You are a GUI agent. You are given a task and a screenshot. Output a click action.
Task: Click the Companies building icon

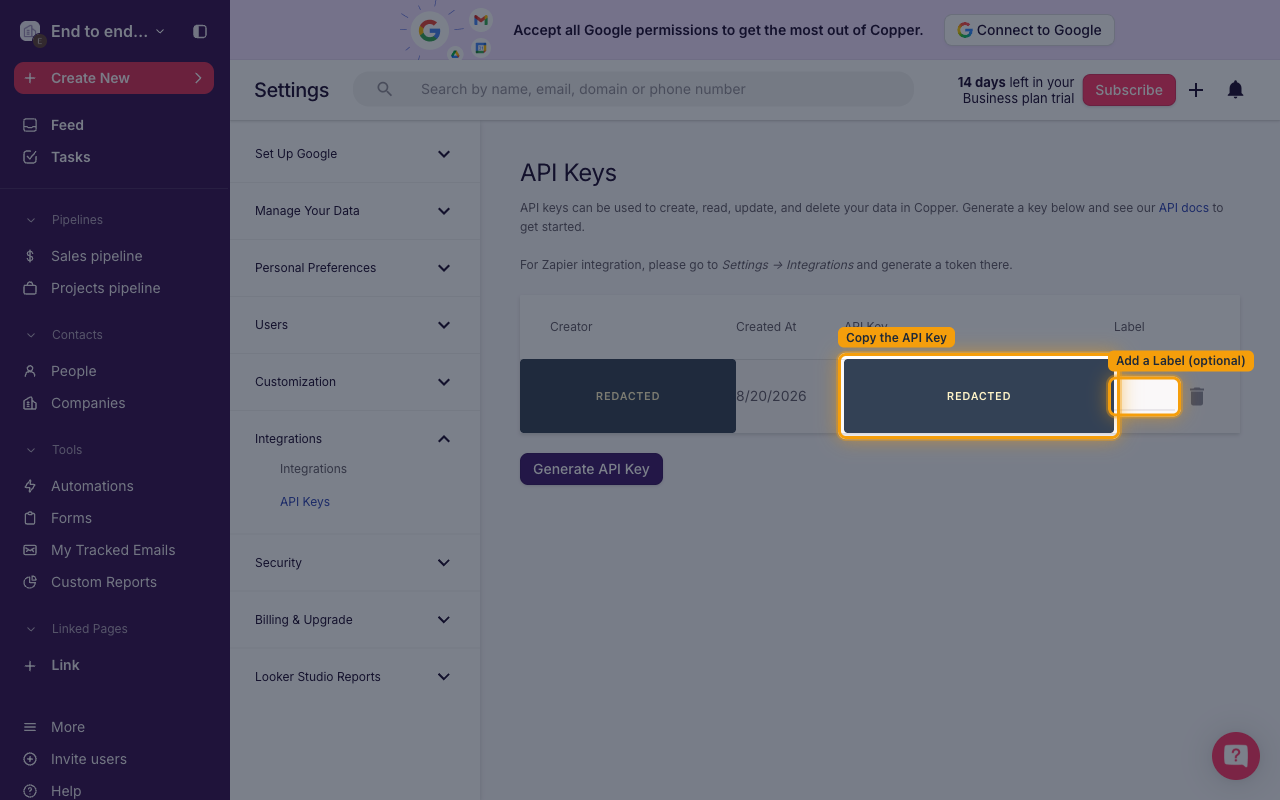point(30,403)
